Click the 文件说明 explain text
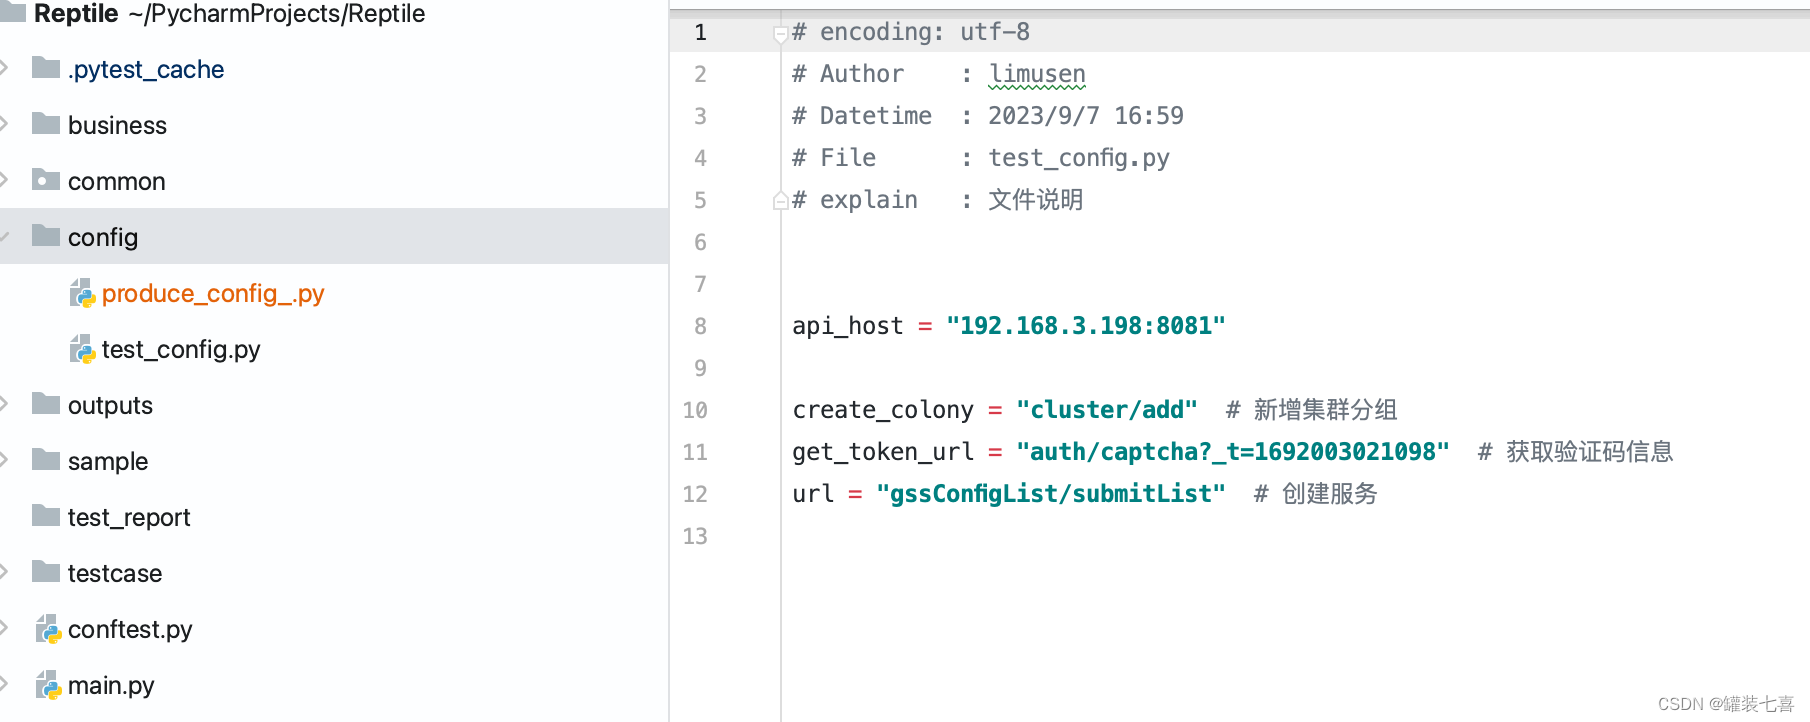Viewport: 1810px width, 722px height. [x=1035, y=200]
